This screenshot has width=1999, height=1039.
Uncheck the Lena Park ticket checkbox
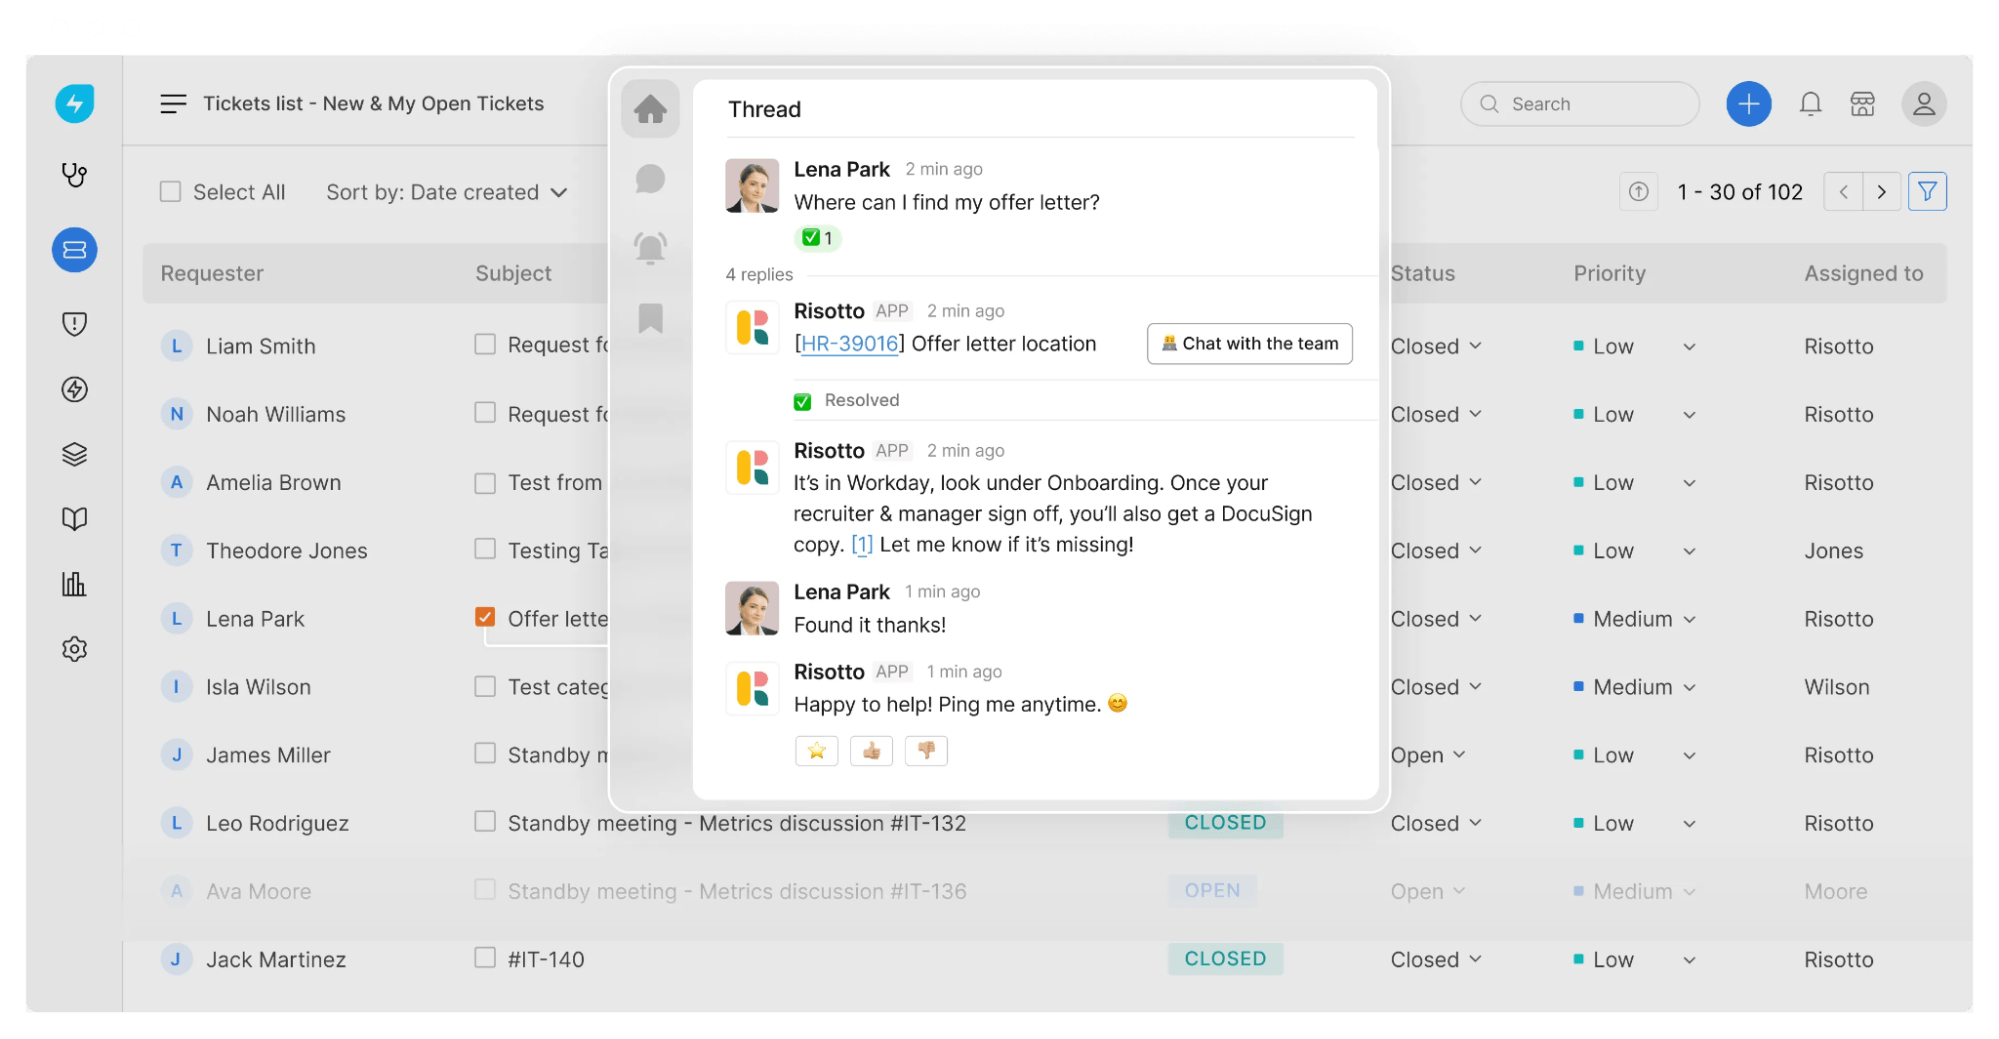tap(485, 616)
